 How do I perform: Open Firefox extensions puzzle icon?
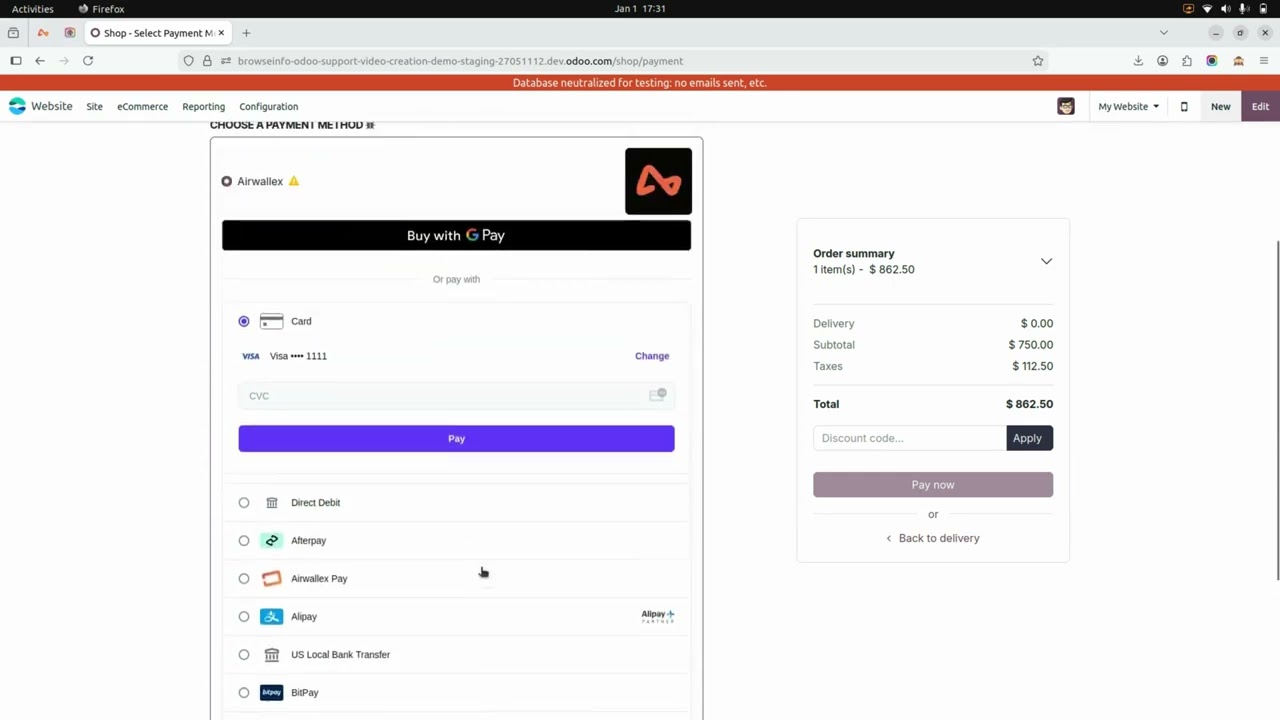[1187, 61]
